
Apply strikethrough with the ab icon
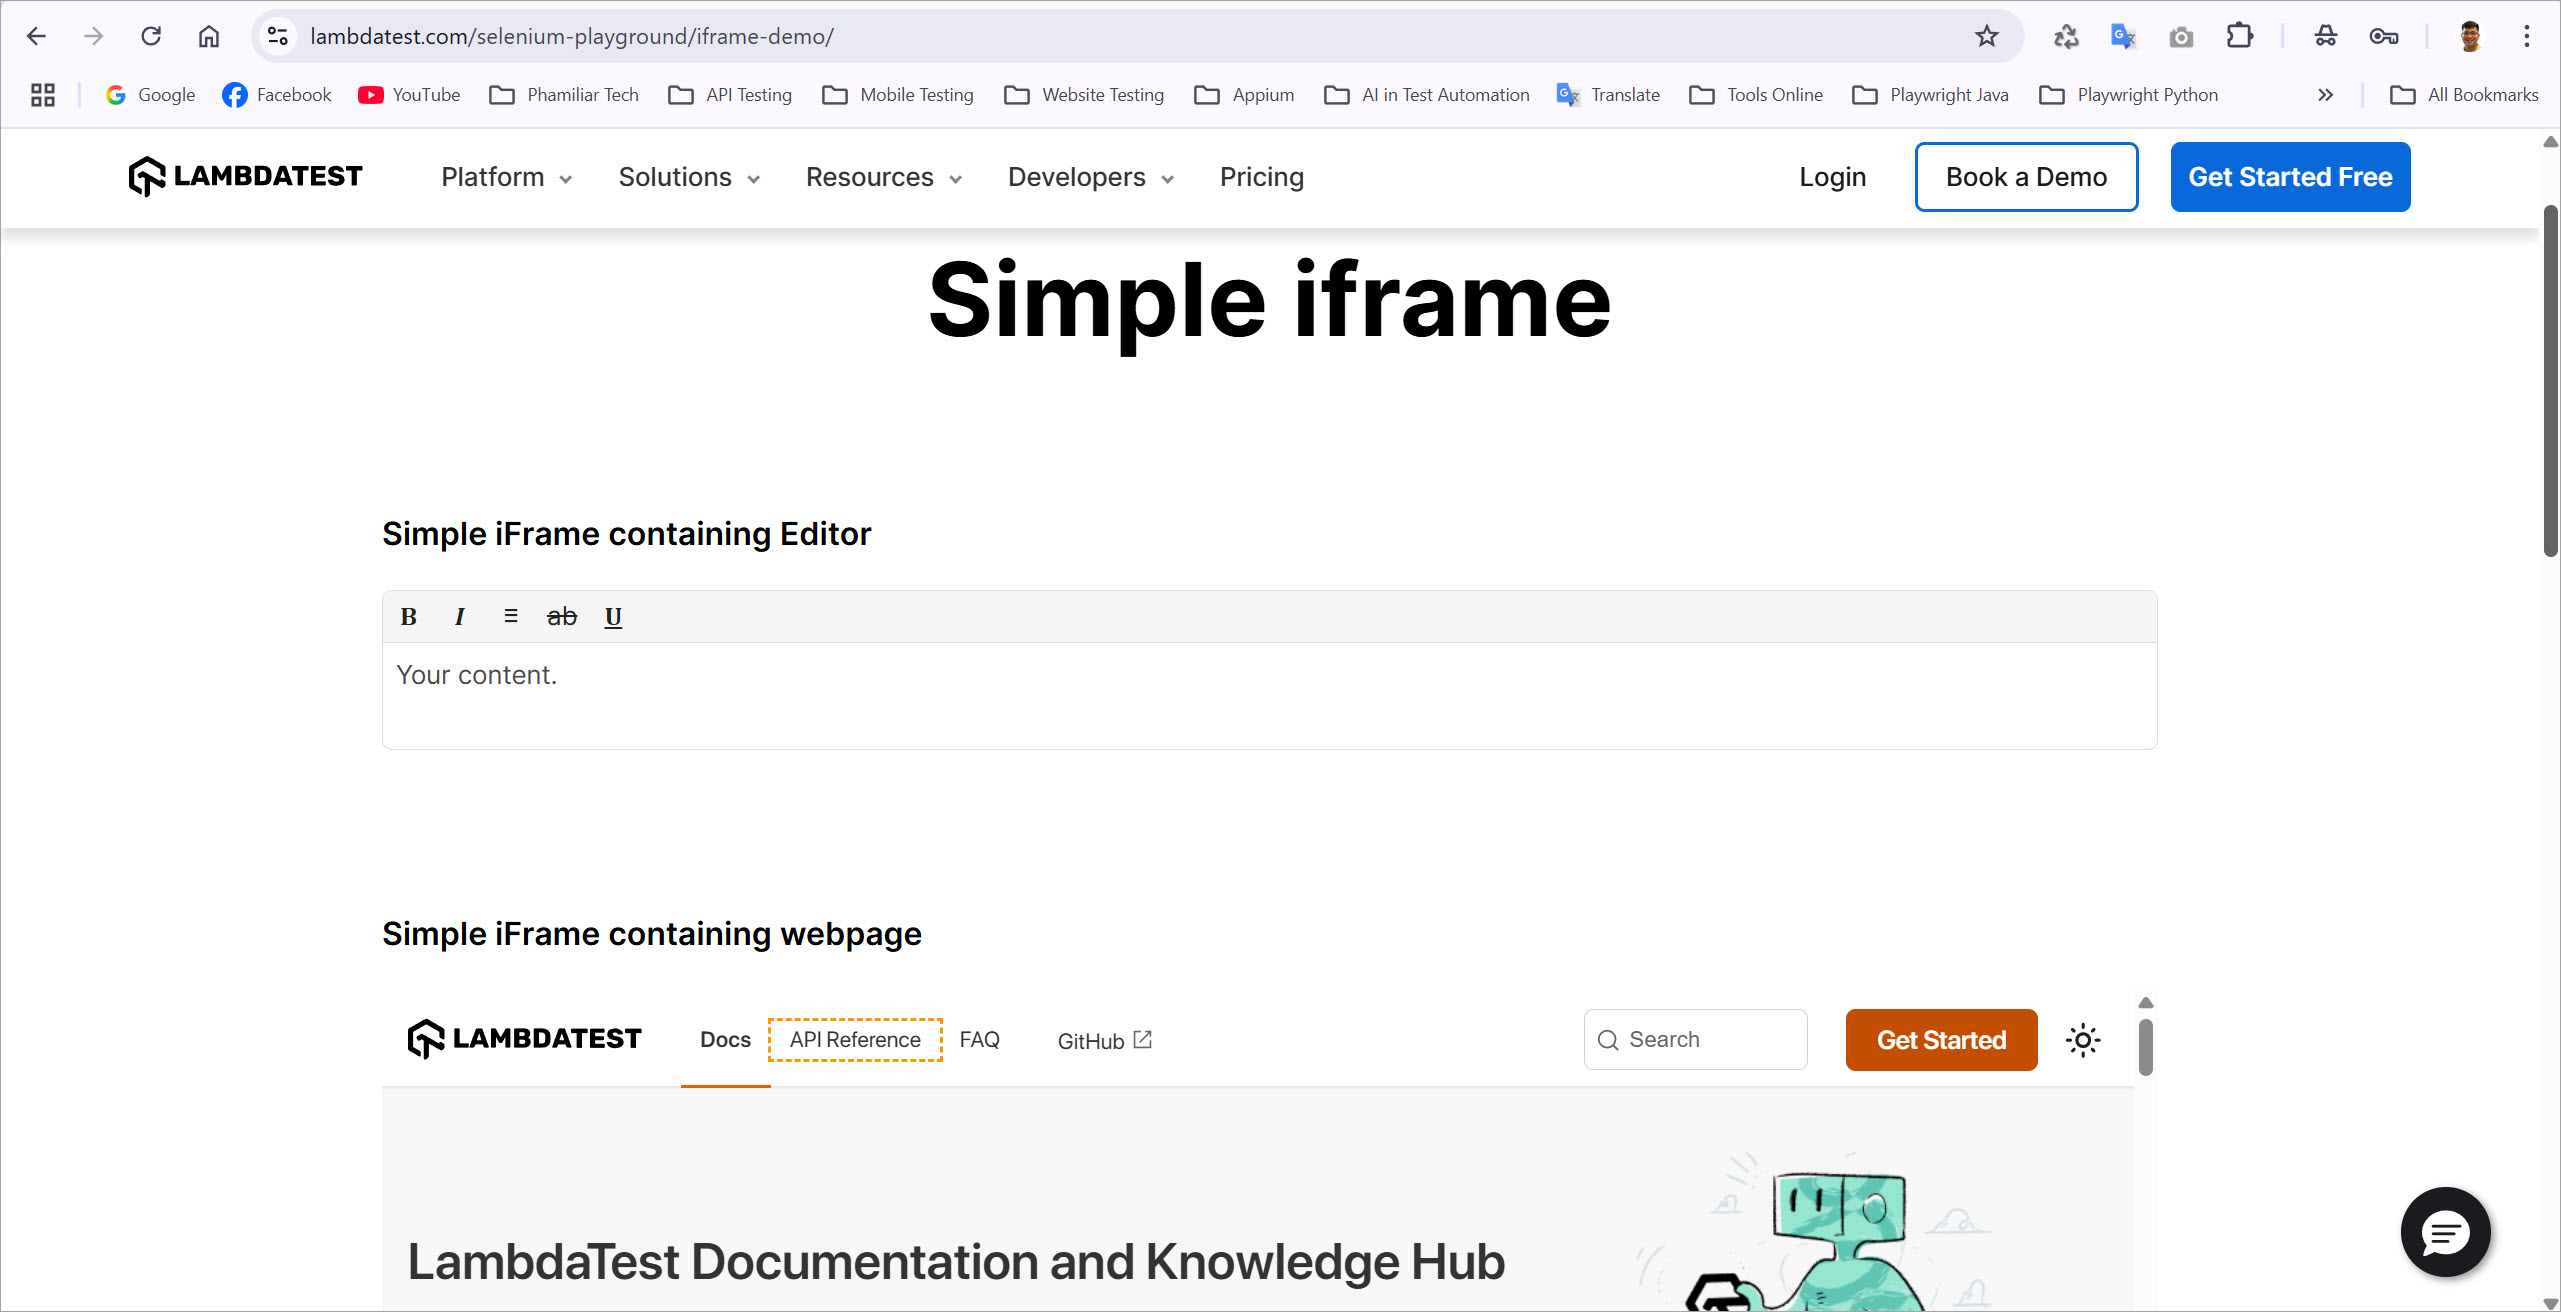[x=562, y=617]
